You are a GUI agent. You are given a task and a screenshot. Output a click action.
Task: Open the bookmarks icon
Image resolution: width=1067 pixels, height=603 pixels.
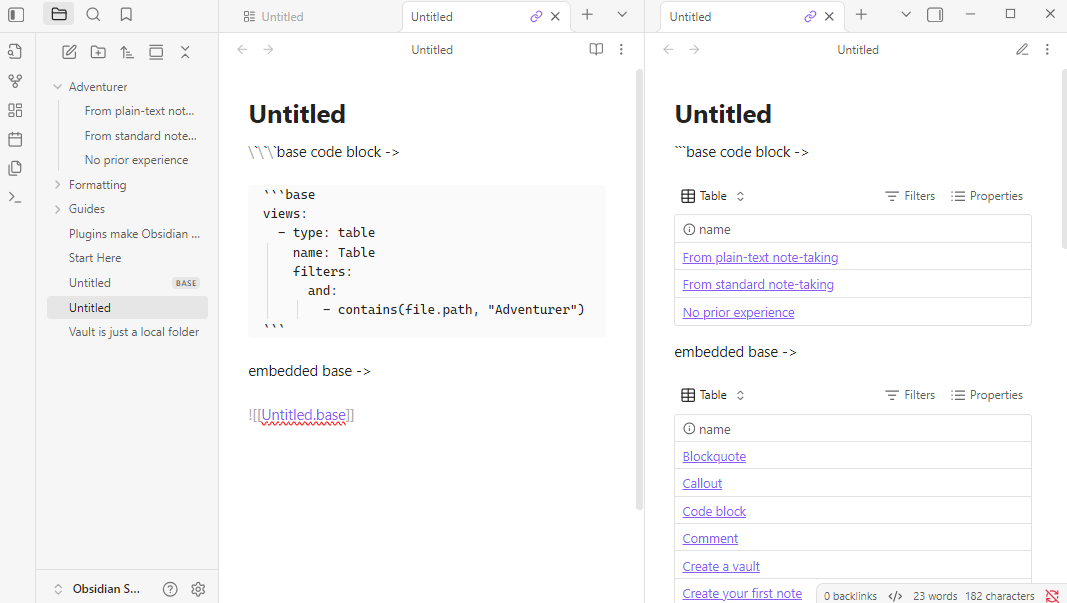tap(126, 14)
